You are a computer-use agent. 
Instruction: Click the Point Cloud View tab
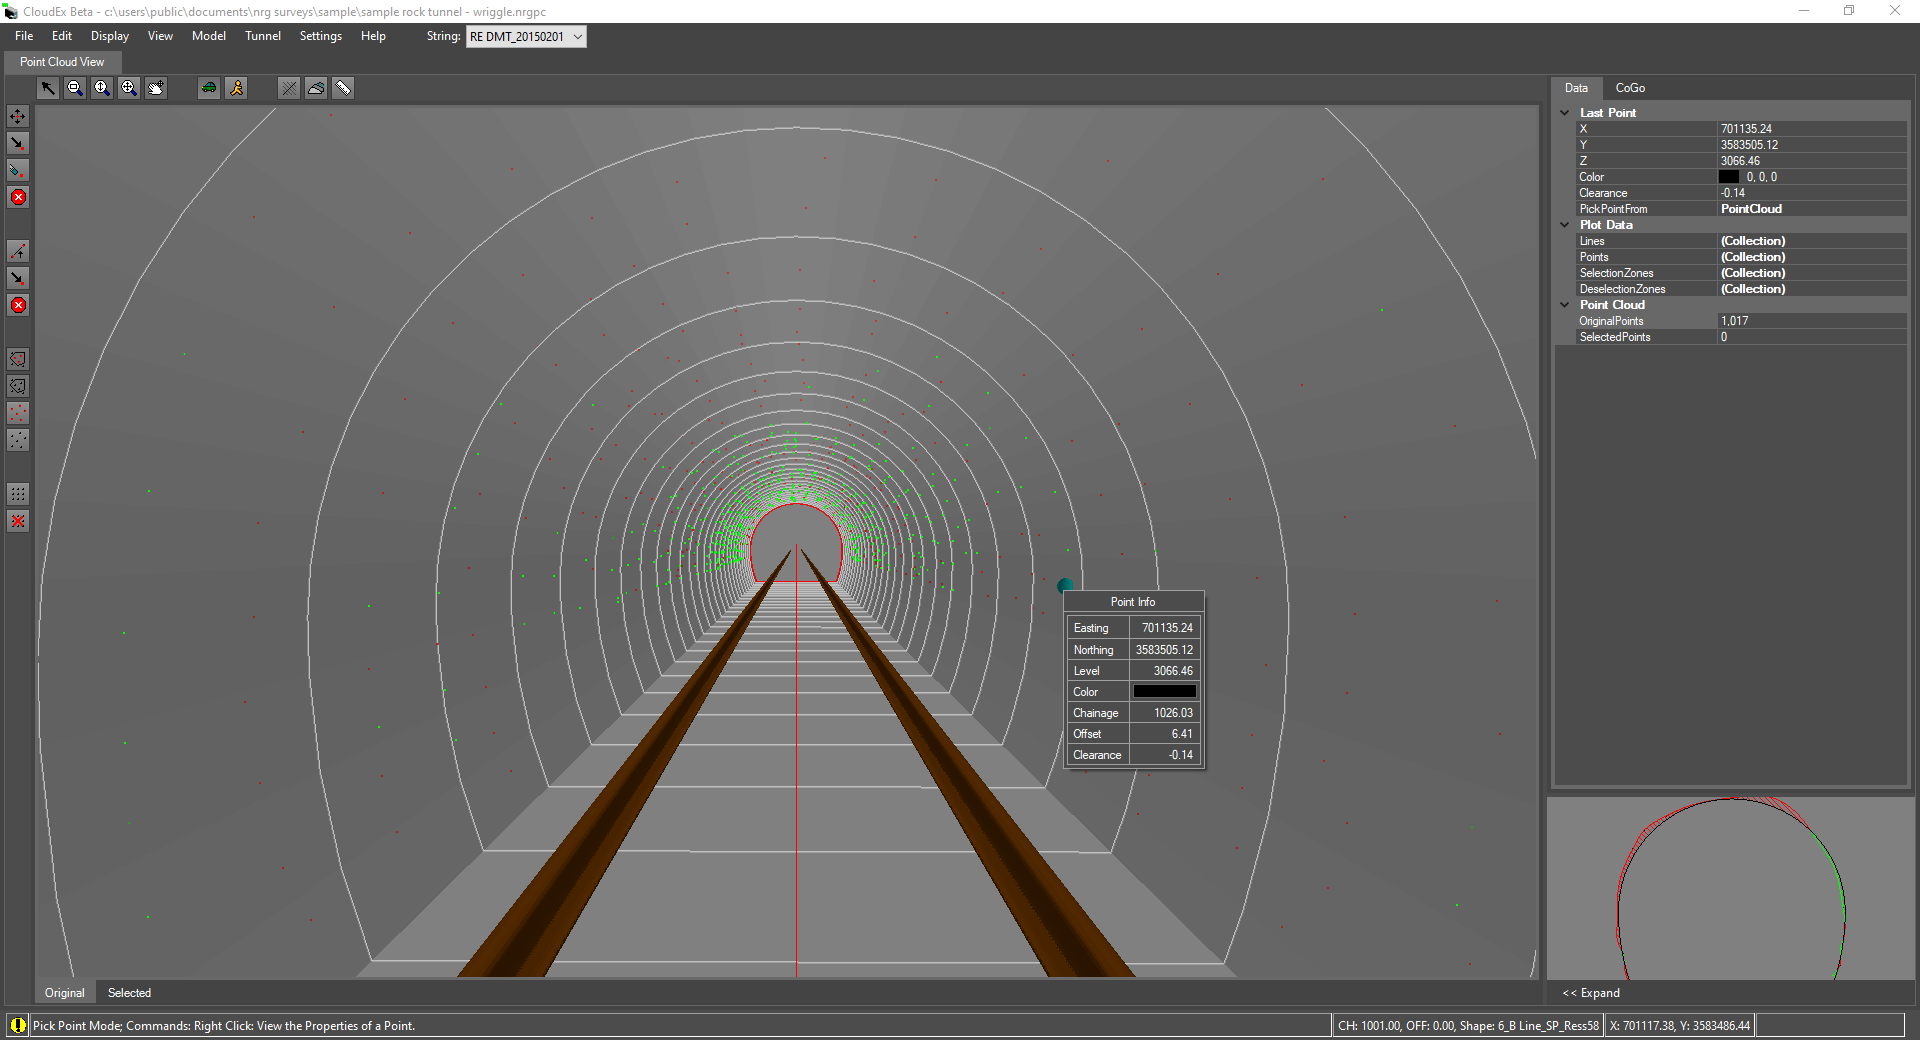pos(62,62)
